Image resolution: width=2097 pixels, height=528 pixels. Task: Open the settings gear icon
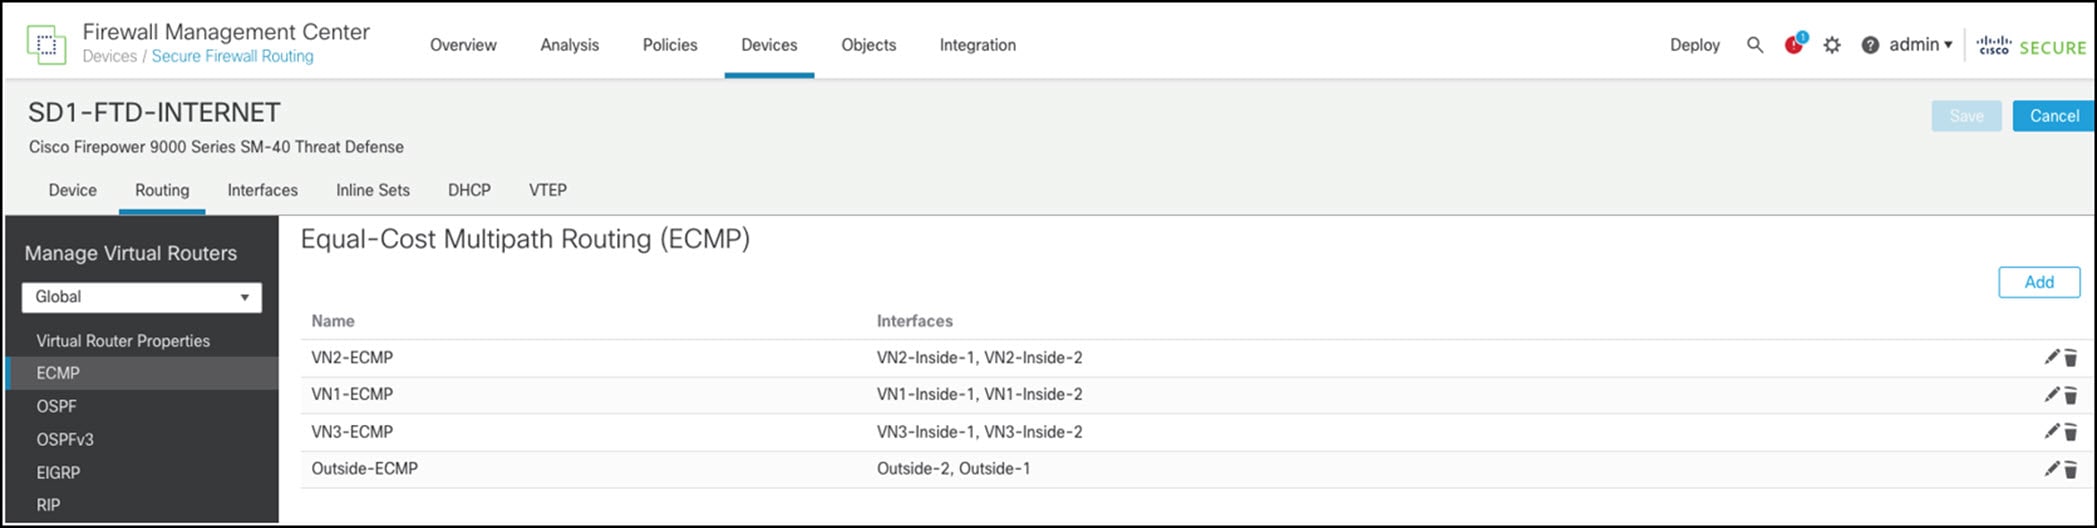[1832, 45]
